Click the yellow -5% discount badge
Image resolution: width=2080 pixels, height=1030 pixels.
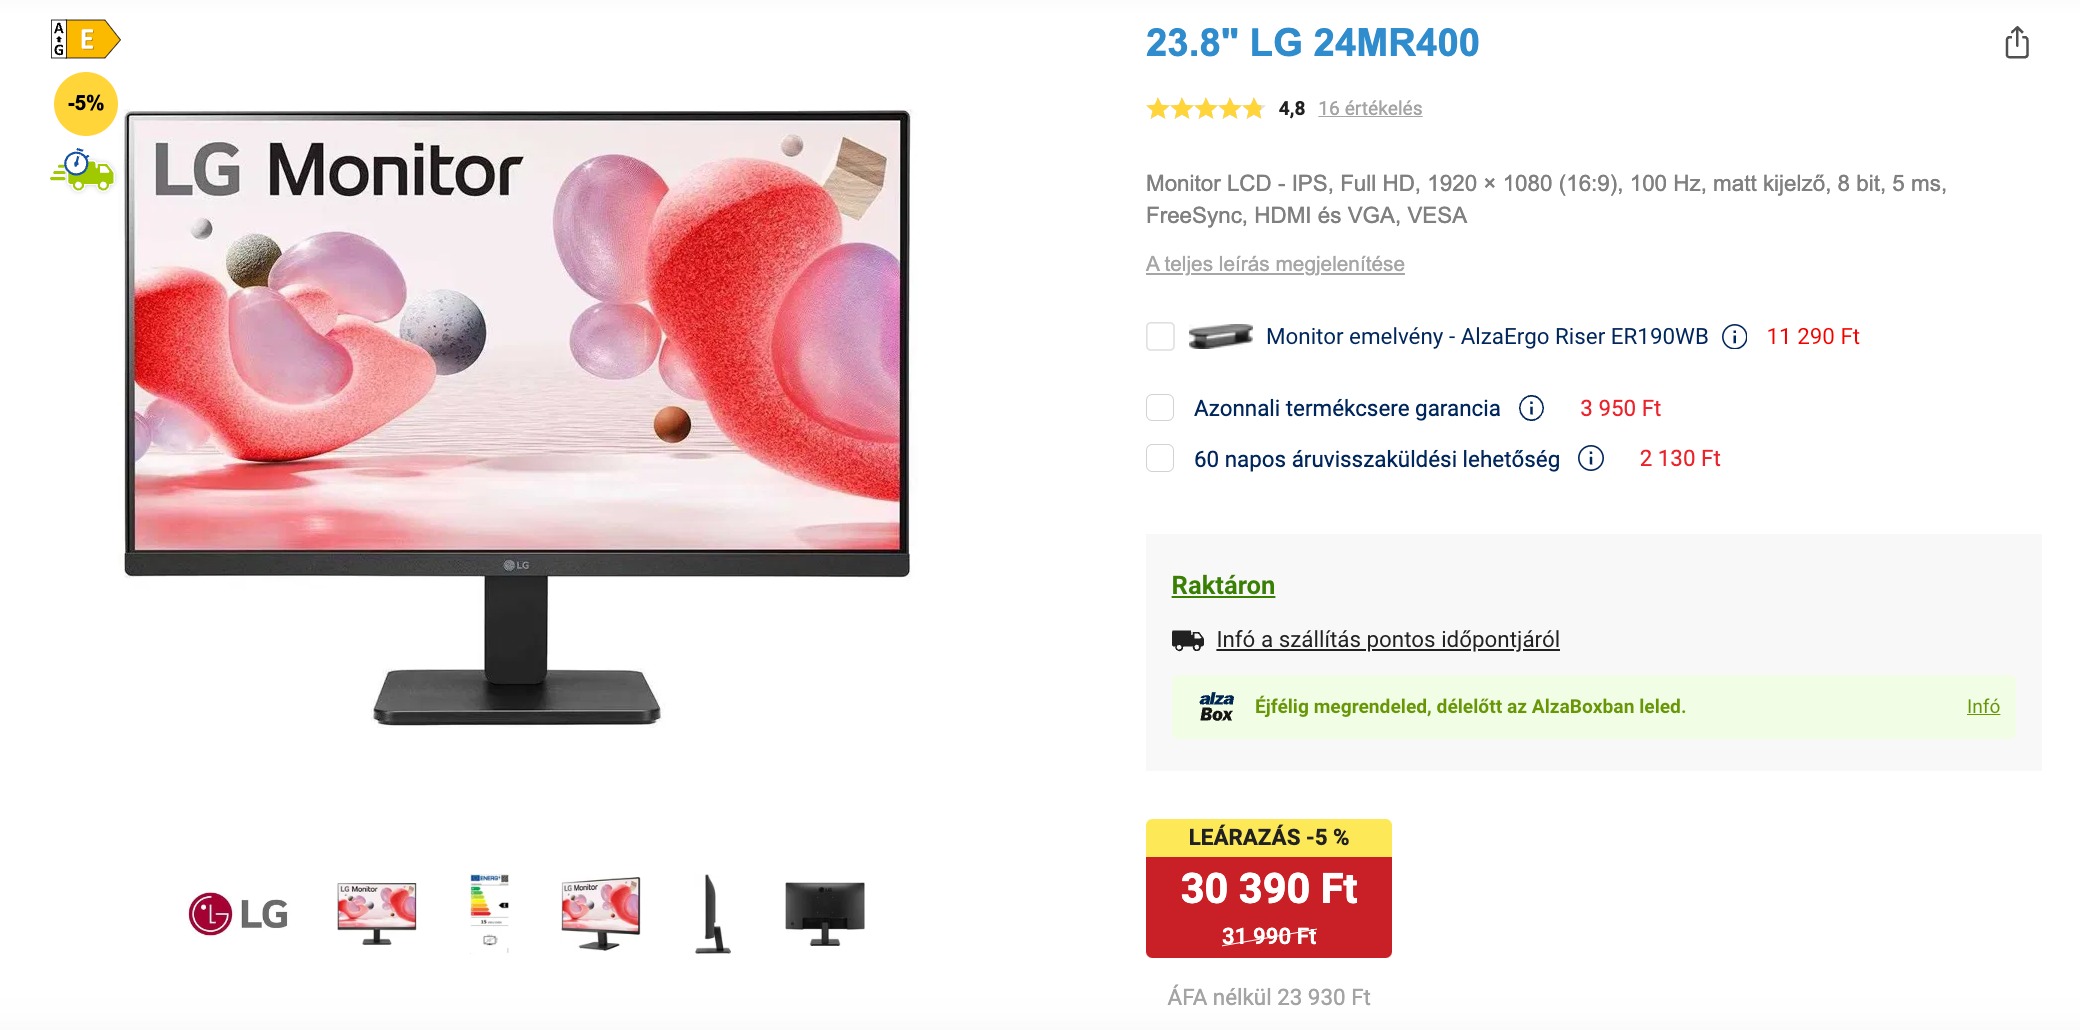(86, 103)
